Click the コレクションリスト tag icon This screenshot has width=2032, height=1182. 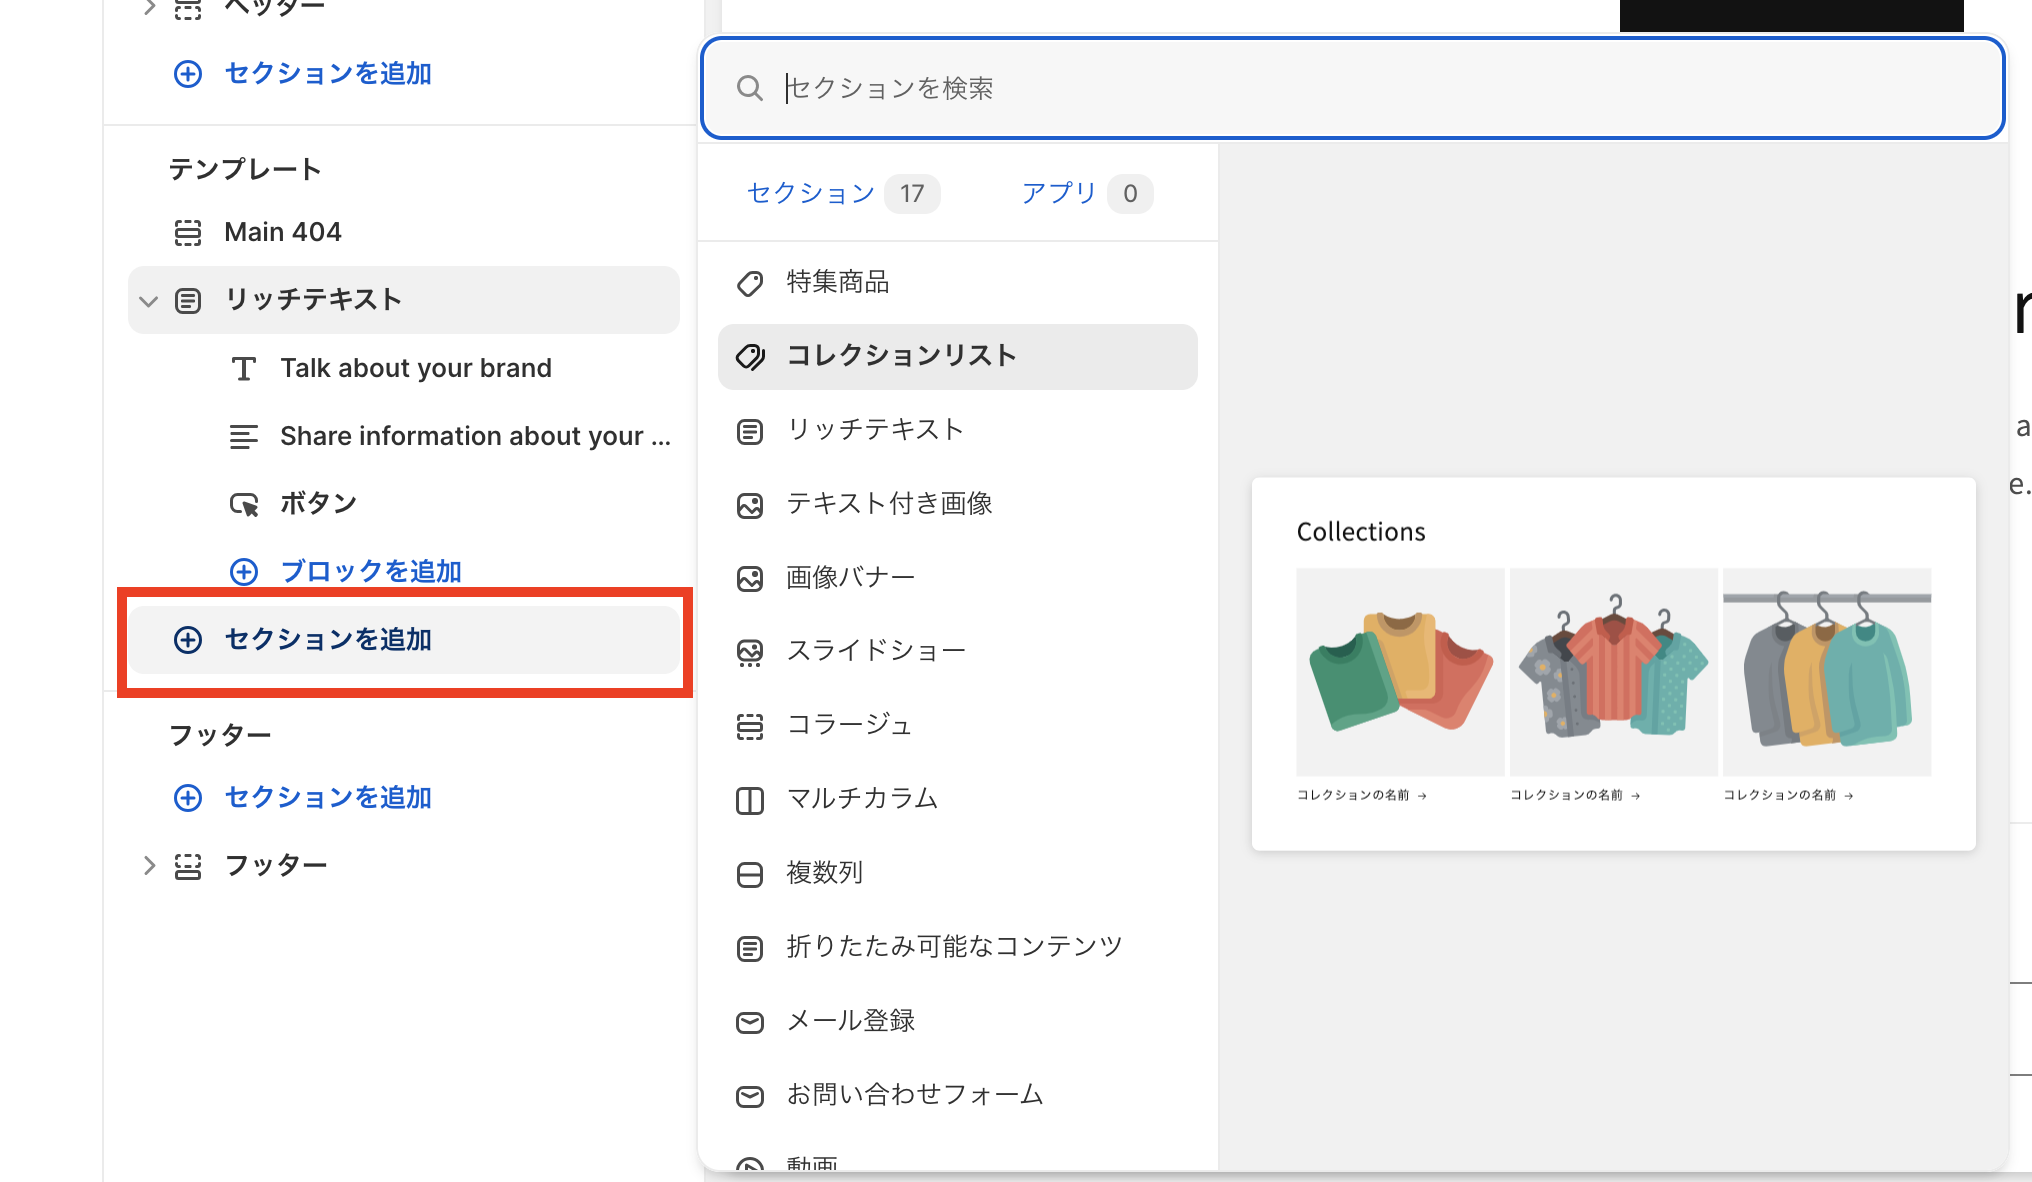point(750,356)
